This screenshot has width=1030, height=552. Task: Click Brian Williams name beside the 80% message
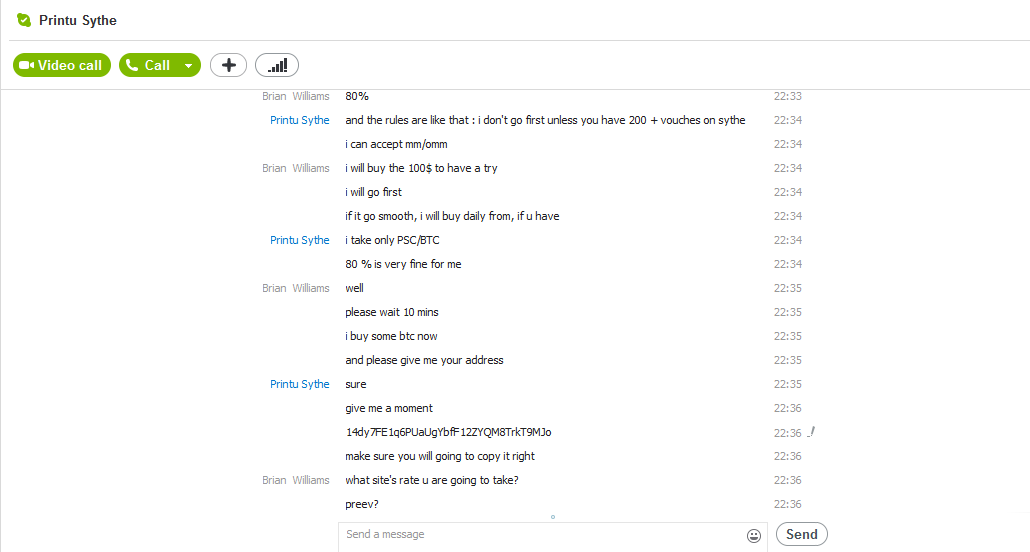click(296, 96)
